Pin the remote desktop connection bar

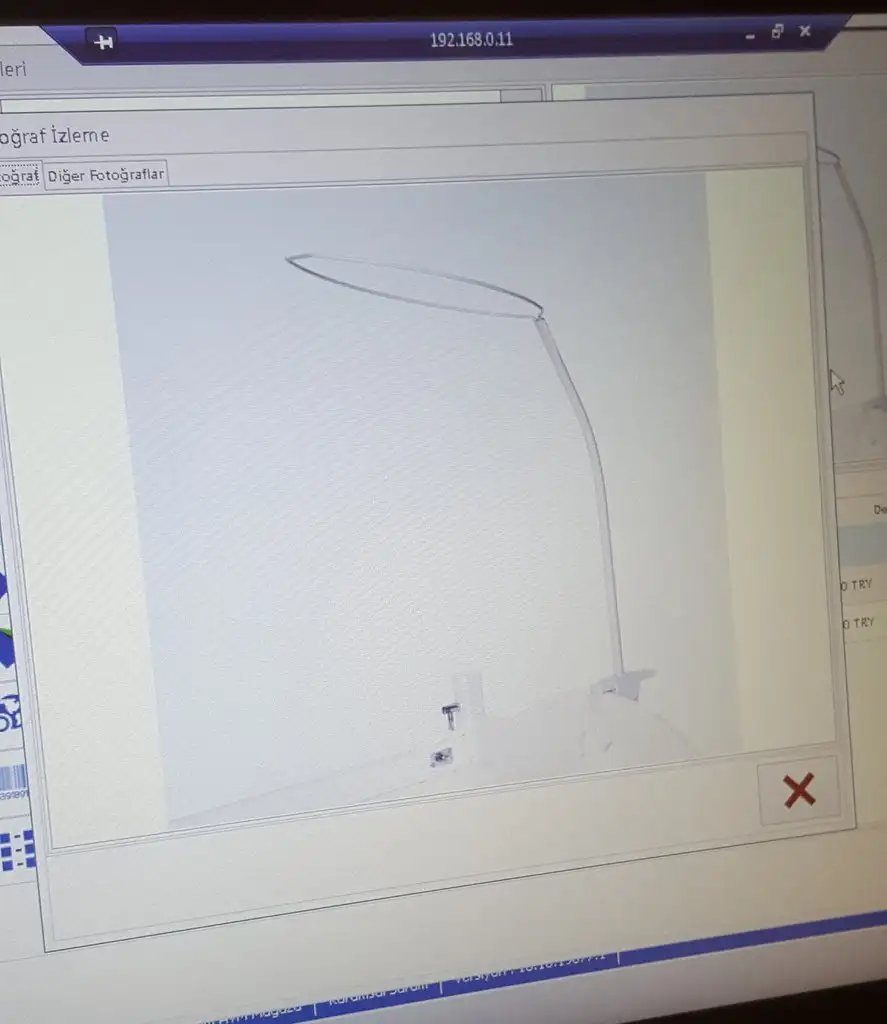point(103,42)
